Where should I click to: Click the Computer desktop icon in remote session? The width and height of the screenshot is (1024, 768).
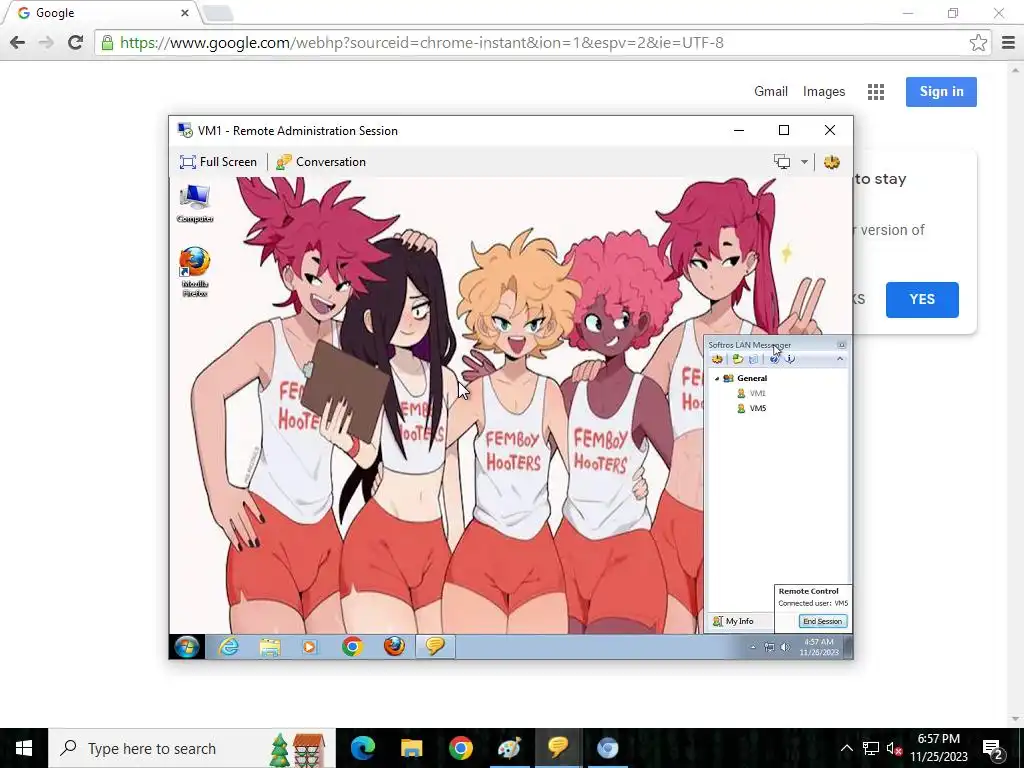tap(195, 203)
